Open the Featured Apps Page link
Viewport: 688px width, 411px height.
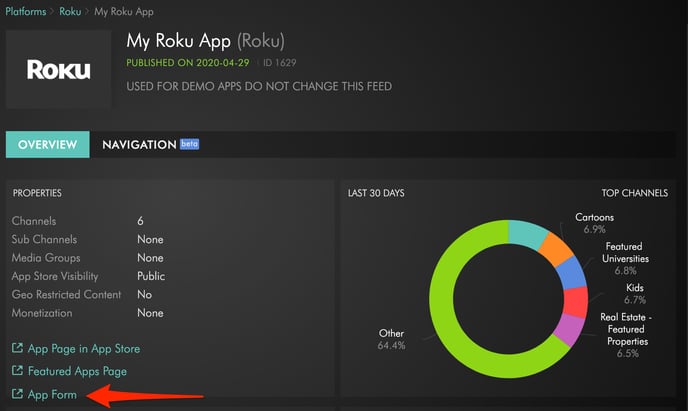point(77,372)
